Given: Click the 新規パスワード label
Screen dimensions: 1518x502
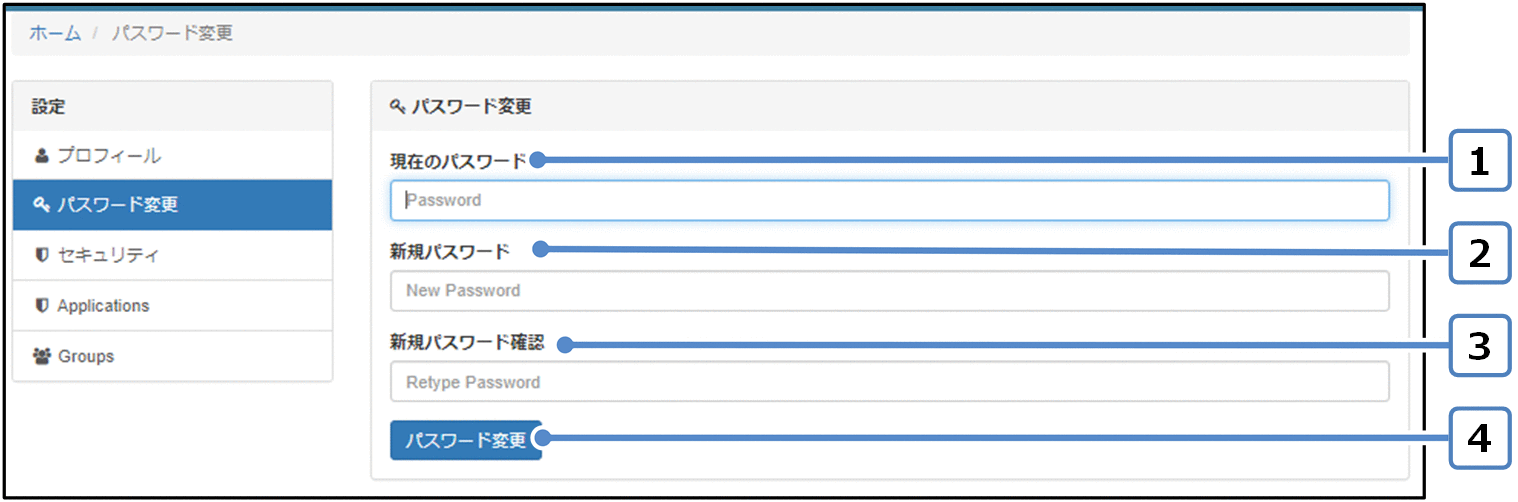Looking at the screenshot, I should pos(450,251).
